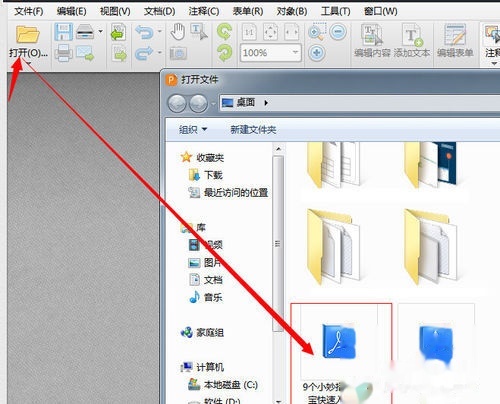The image size is (500, 404).
Task: Click the Undo arrow icon
Action: pyautogui.click(x=144, y=32)
